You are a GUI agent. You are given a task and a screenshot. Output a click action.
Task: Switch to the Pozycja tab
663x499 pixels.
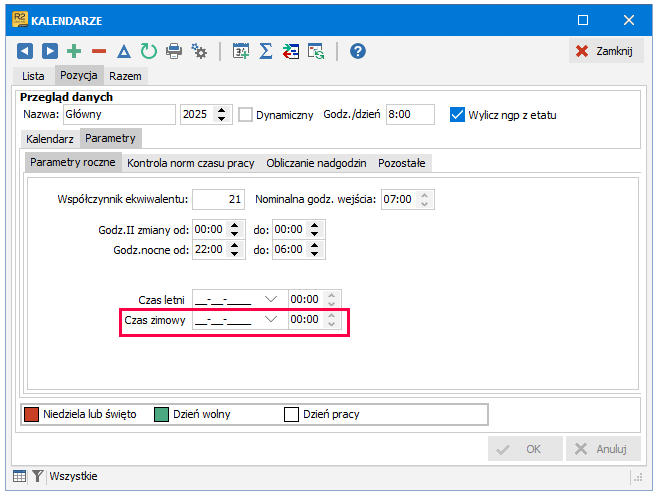79,75
